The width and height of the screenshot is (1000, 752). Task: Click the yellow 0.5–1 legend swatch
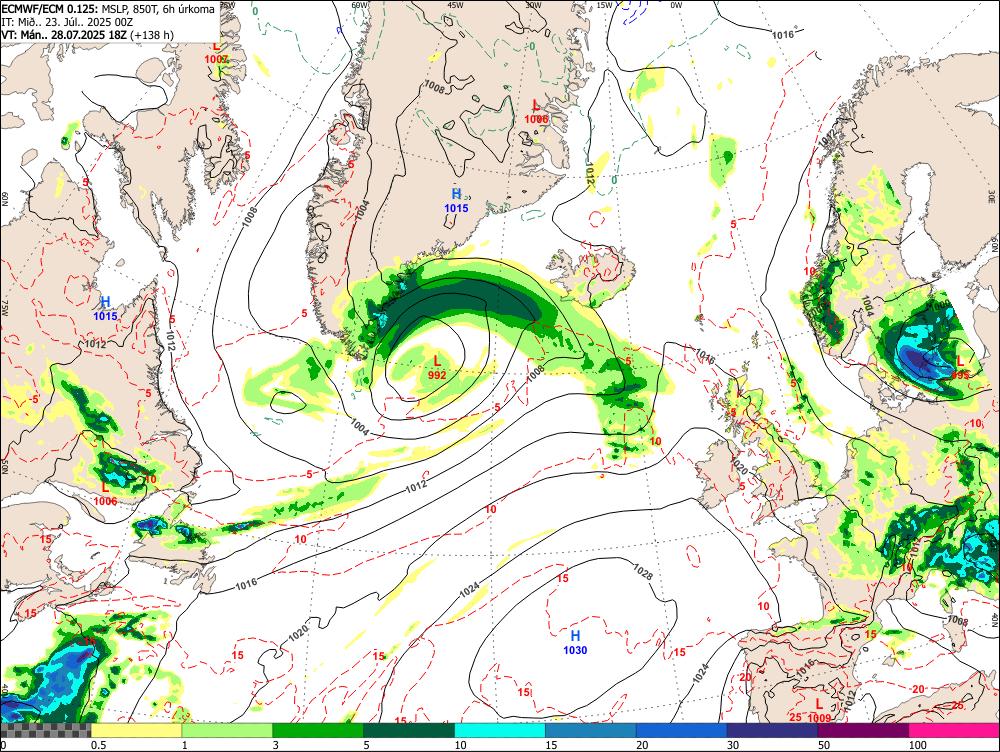pos(136,730)
